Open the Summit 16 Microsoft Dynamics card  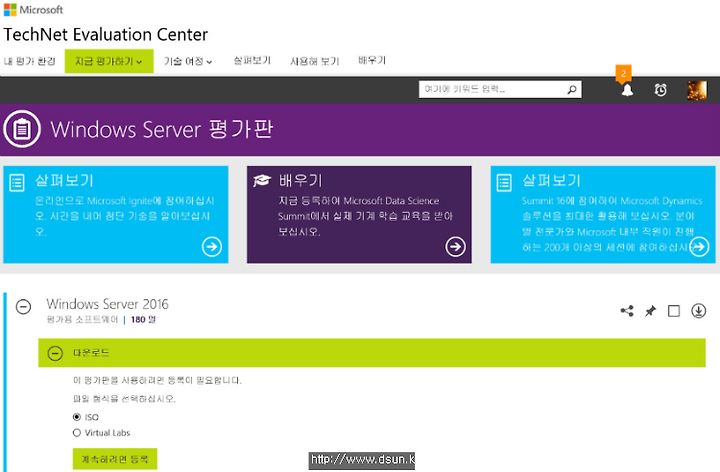click(603, 214)
